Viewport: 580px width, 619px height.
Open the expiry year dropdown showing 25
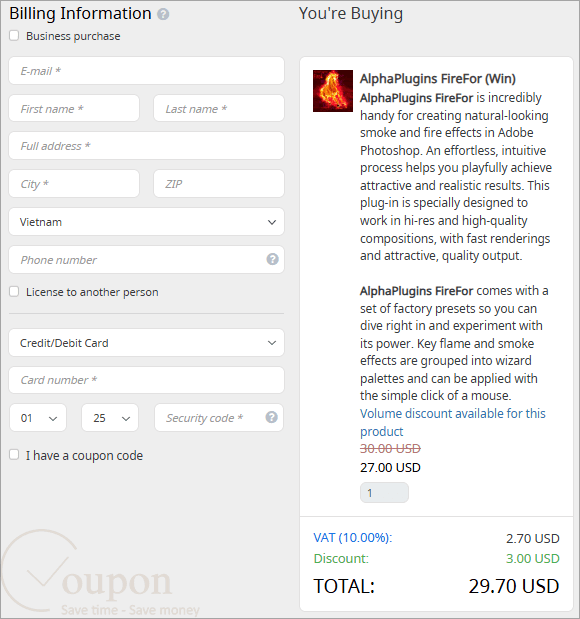tap(110, 418)
